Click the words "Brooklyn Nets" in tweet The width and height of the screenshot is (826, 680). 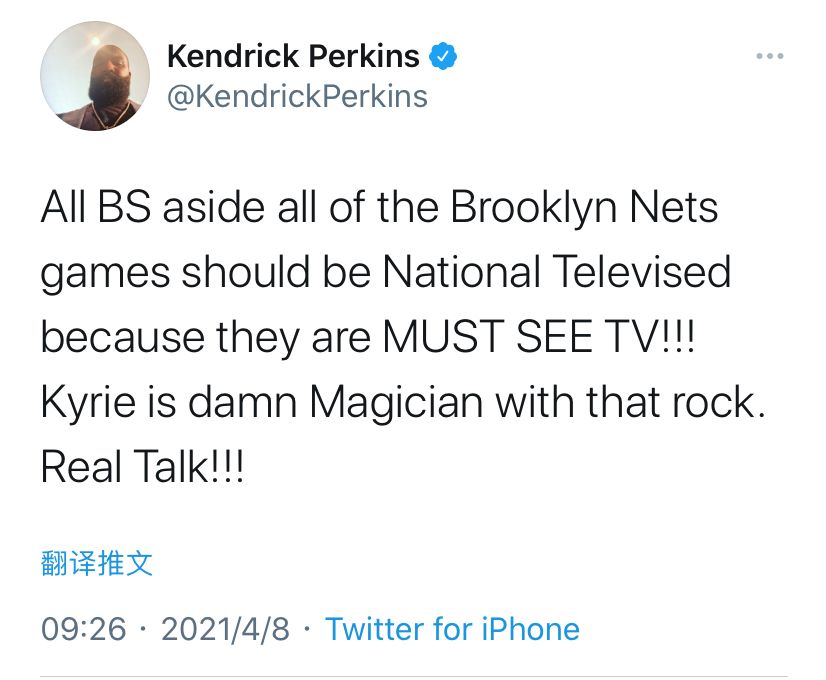click(x=584, y=208)
